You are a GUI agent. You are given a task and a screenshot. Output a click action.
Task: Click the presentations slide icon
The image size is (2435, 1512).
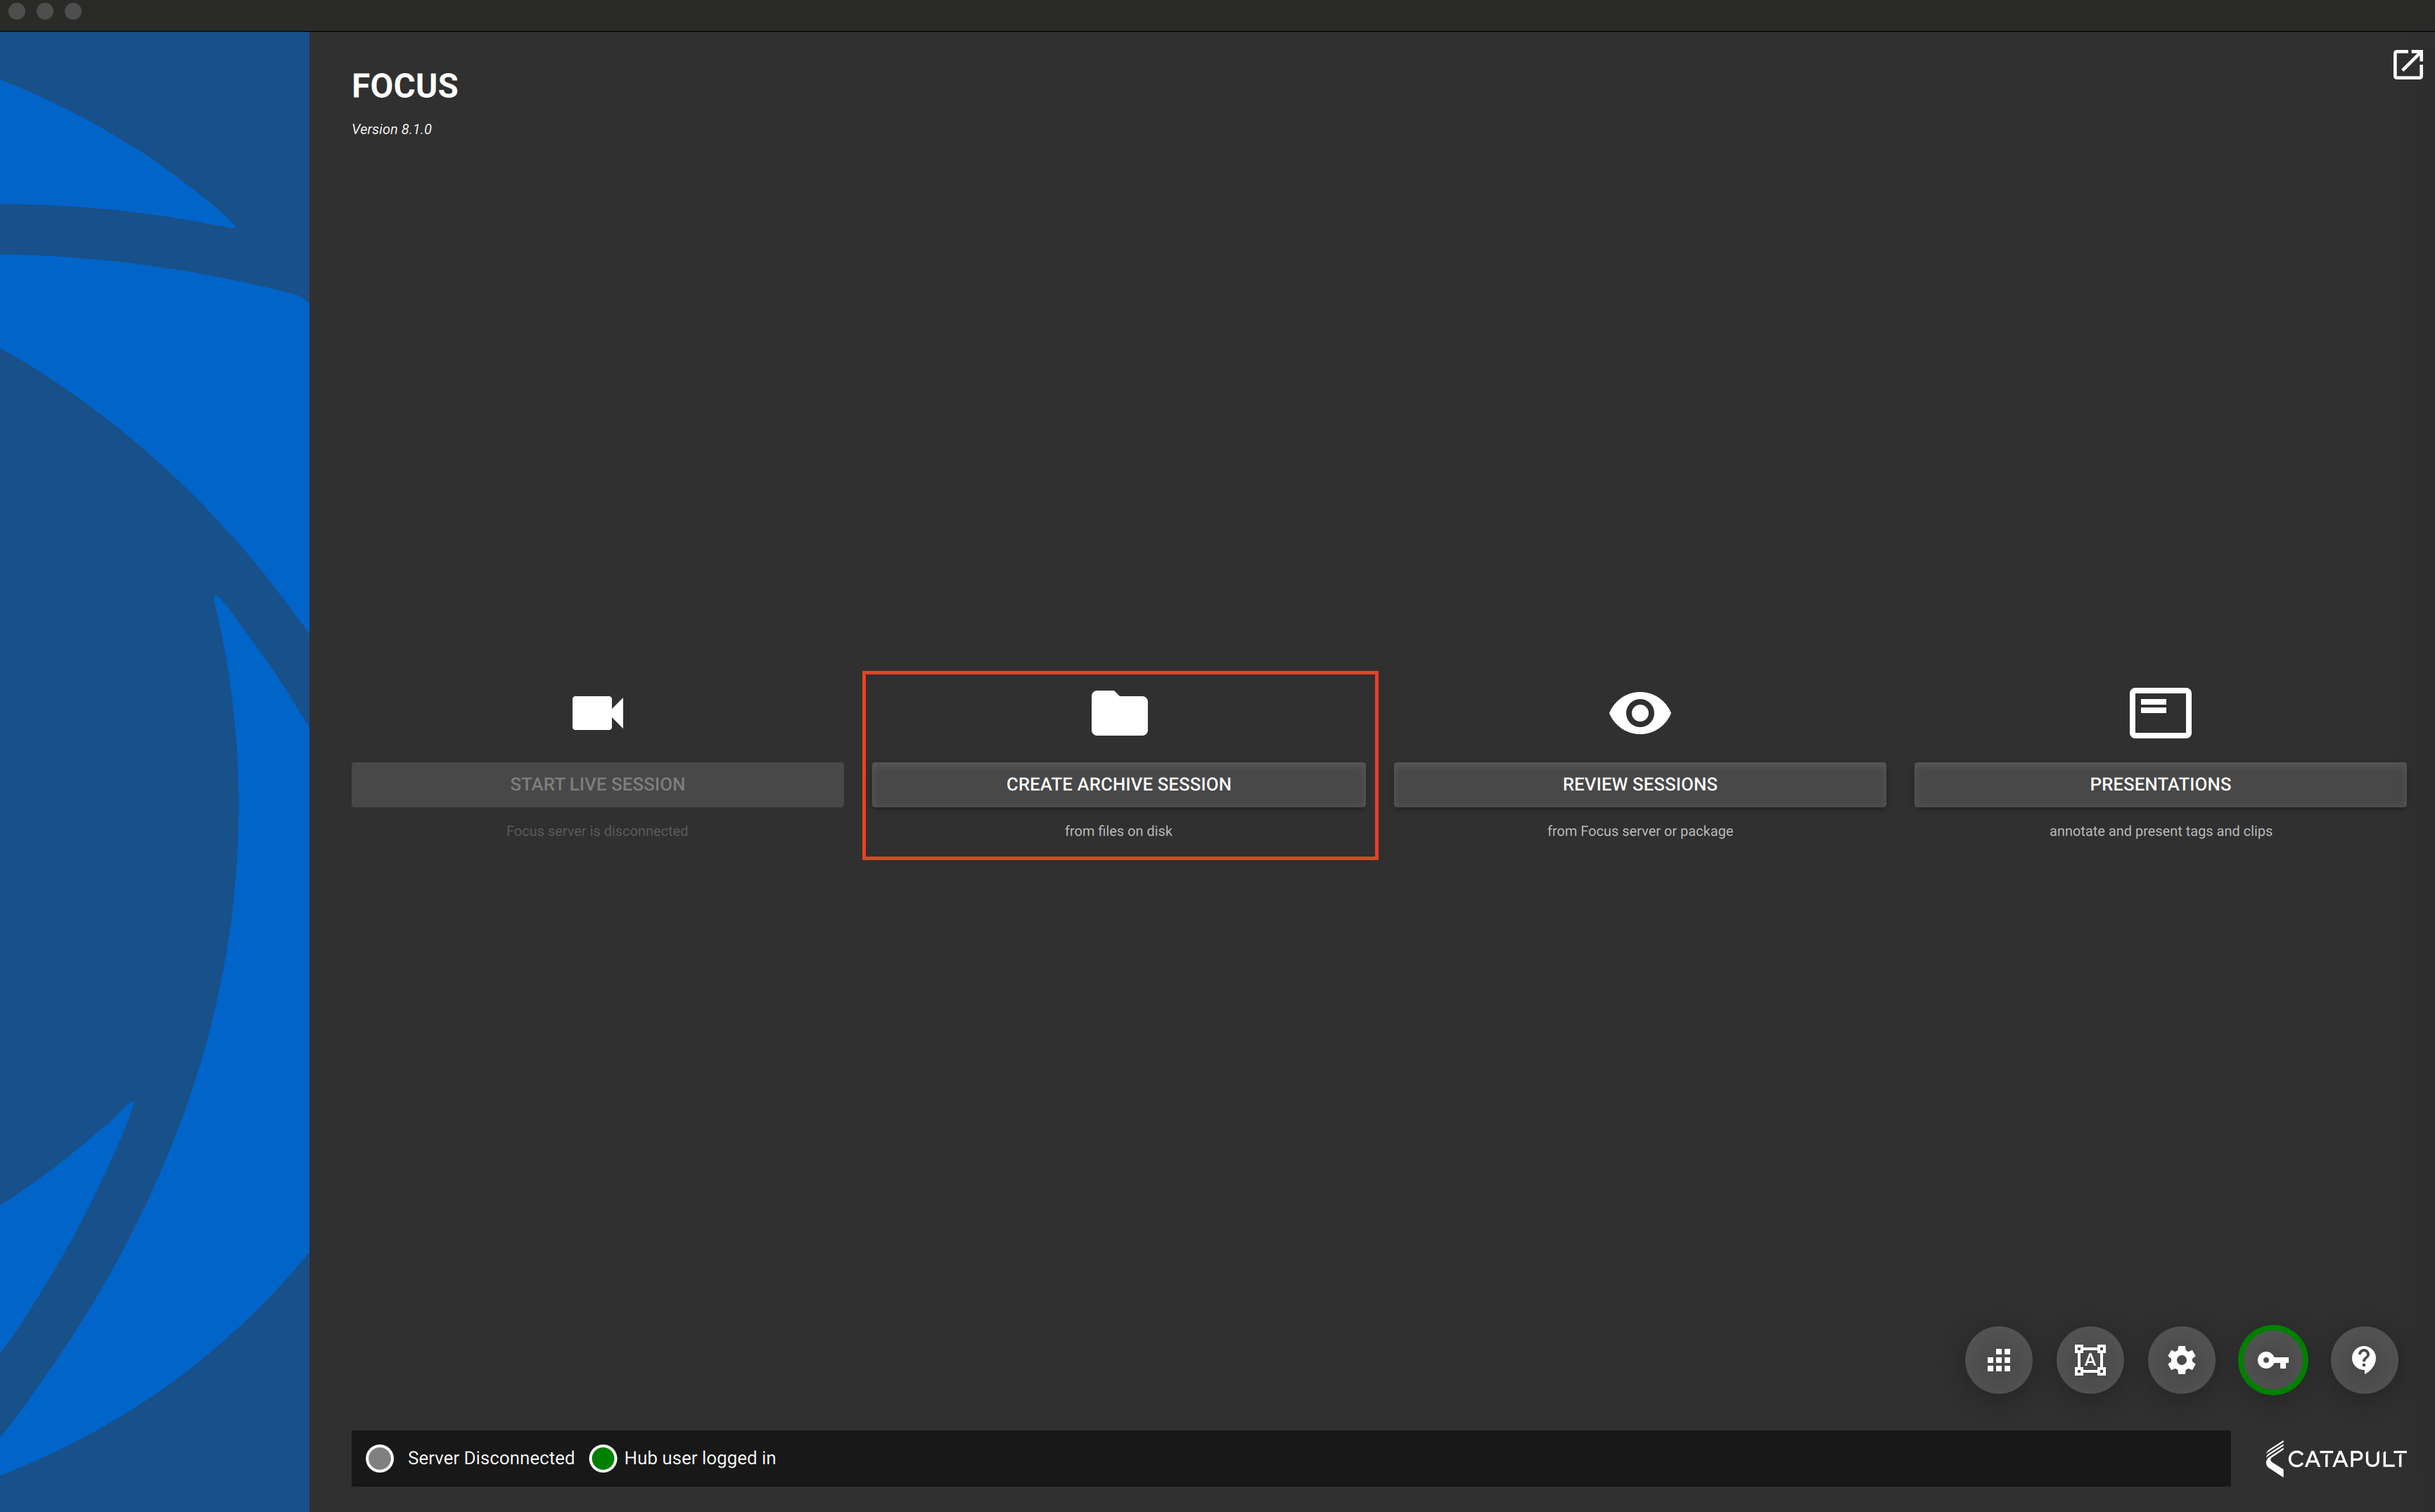click(x=2160, y=713)
